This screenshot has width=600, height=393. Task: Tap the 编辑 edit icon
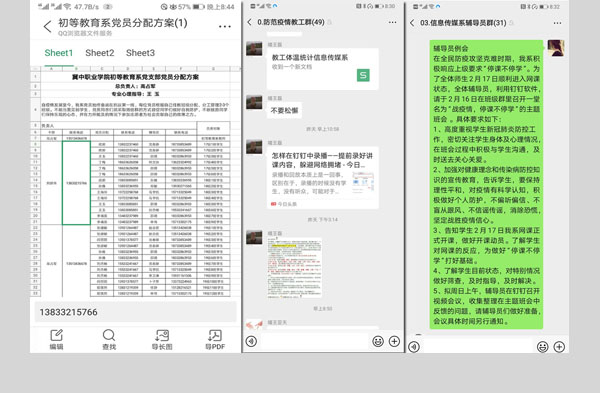coord(56,339)
